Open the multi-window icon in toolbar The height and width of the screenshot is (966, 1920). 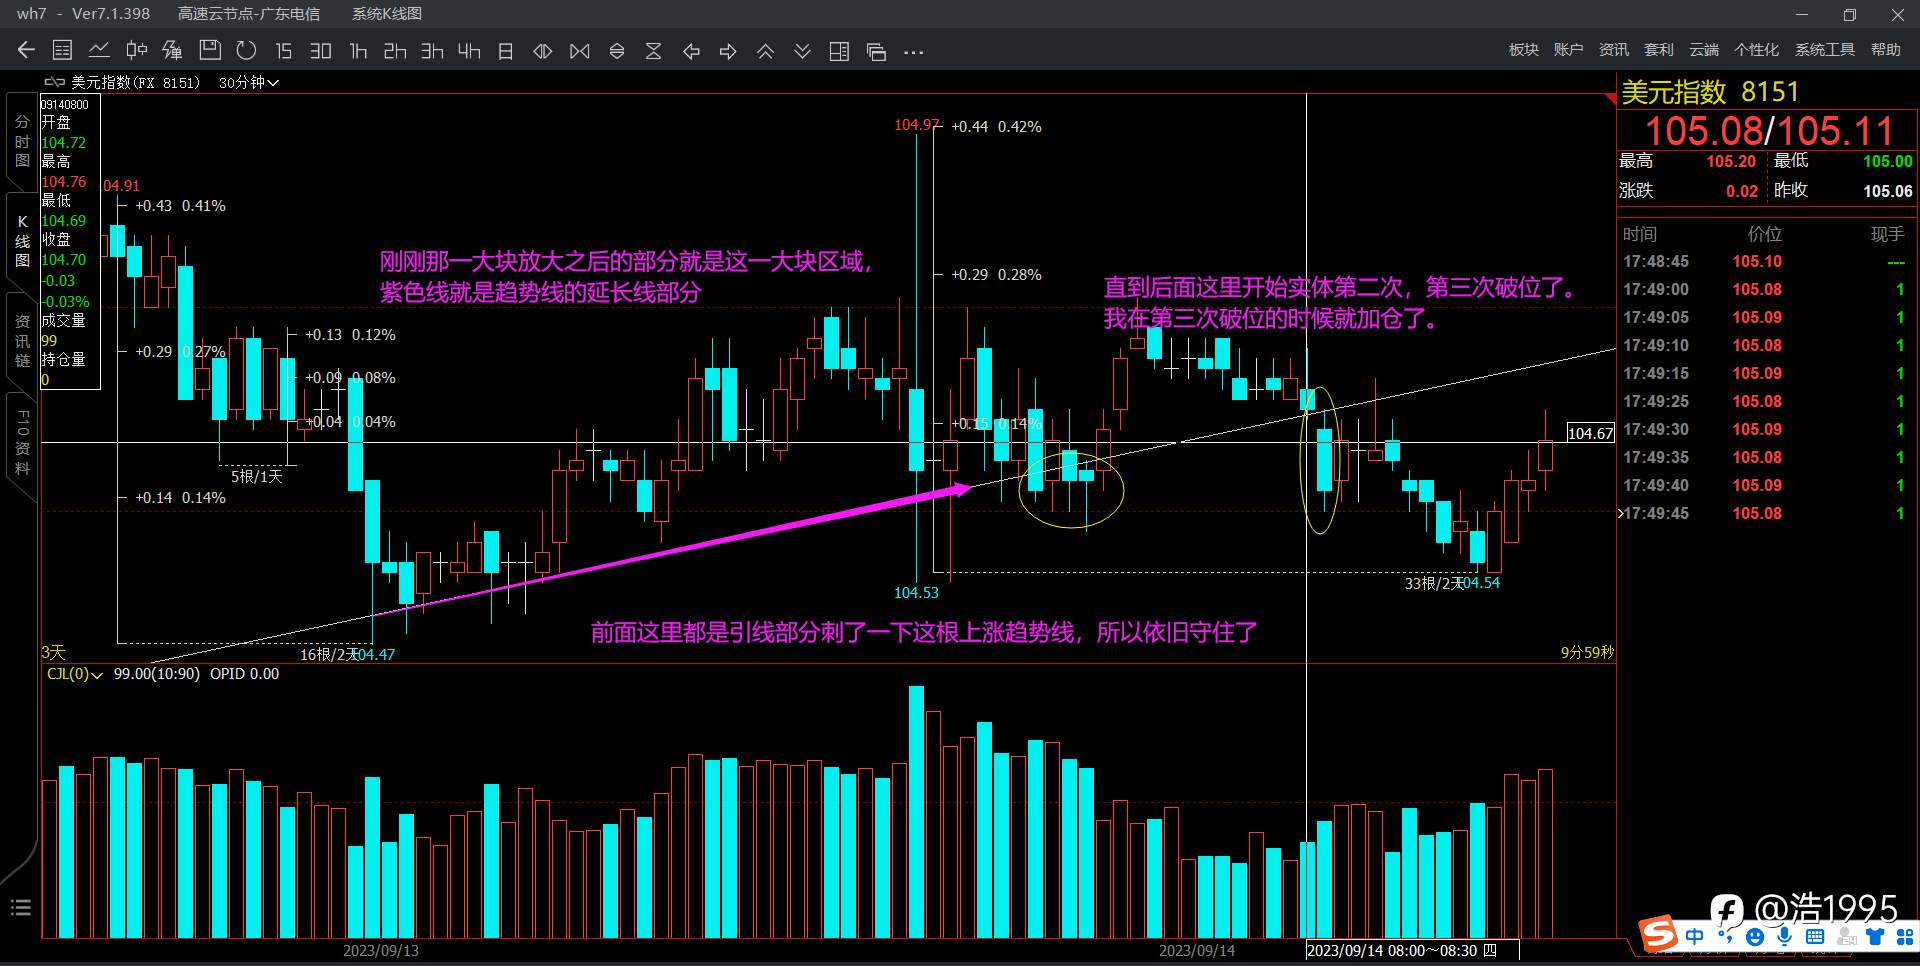pos(876,51)
